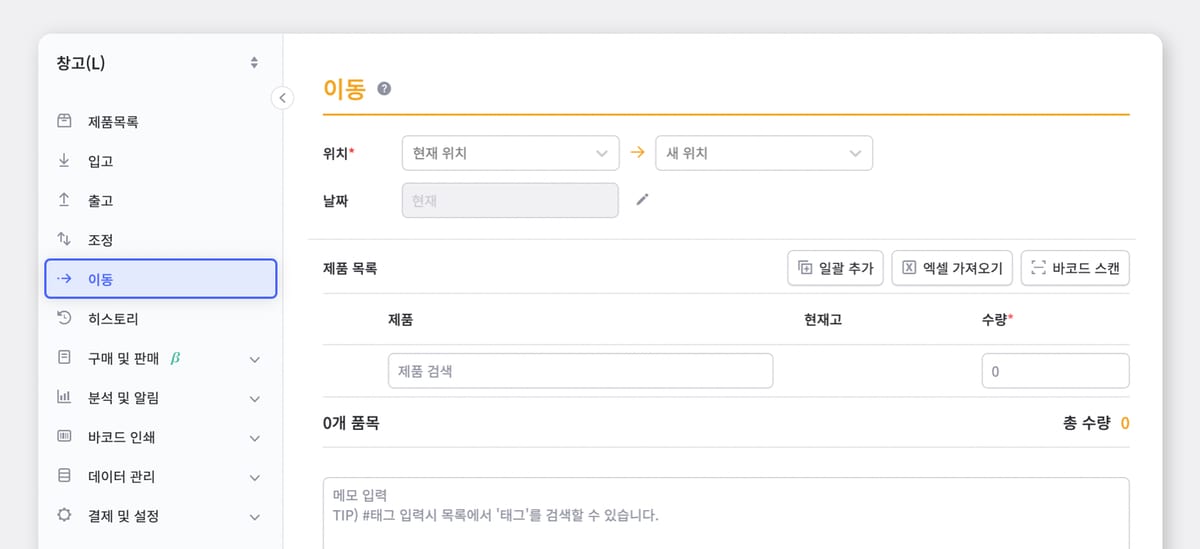
Task: Open the 현재 위치 dropdown
Action: click(510, 153)
